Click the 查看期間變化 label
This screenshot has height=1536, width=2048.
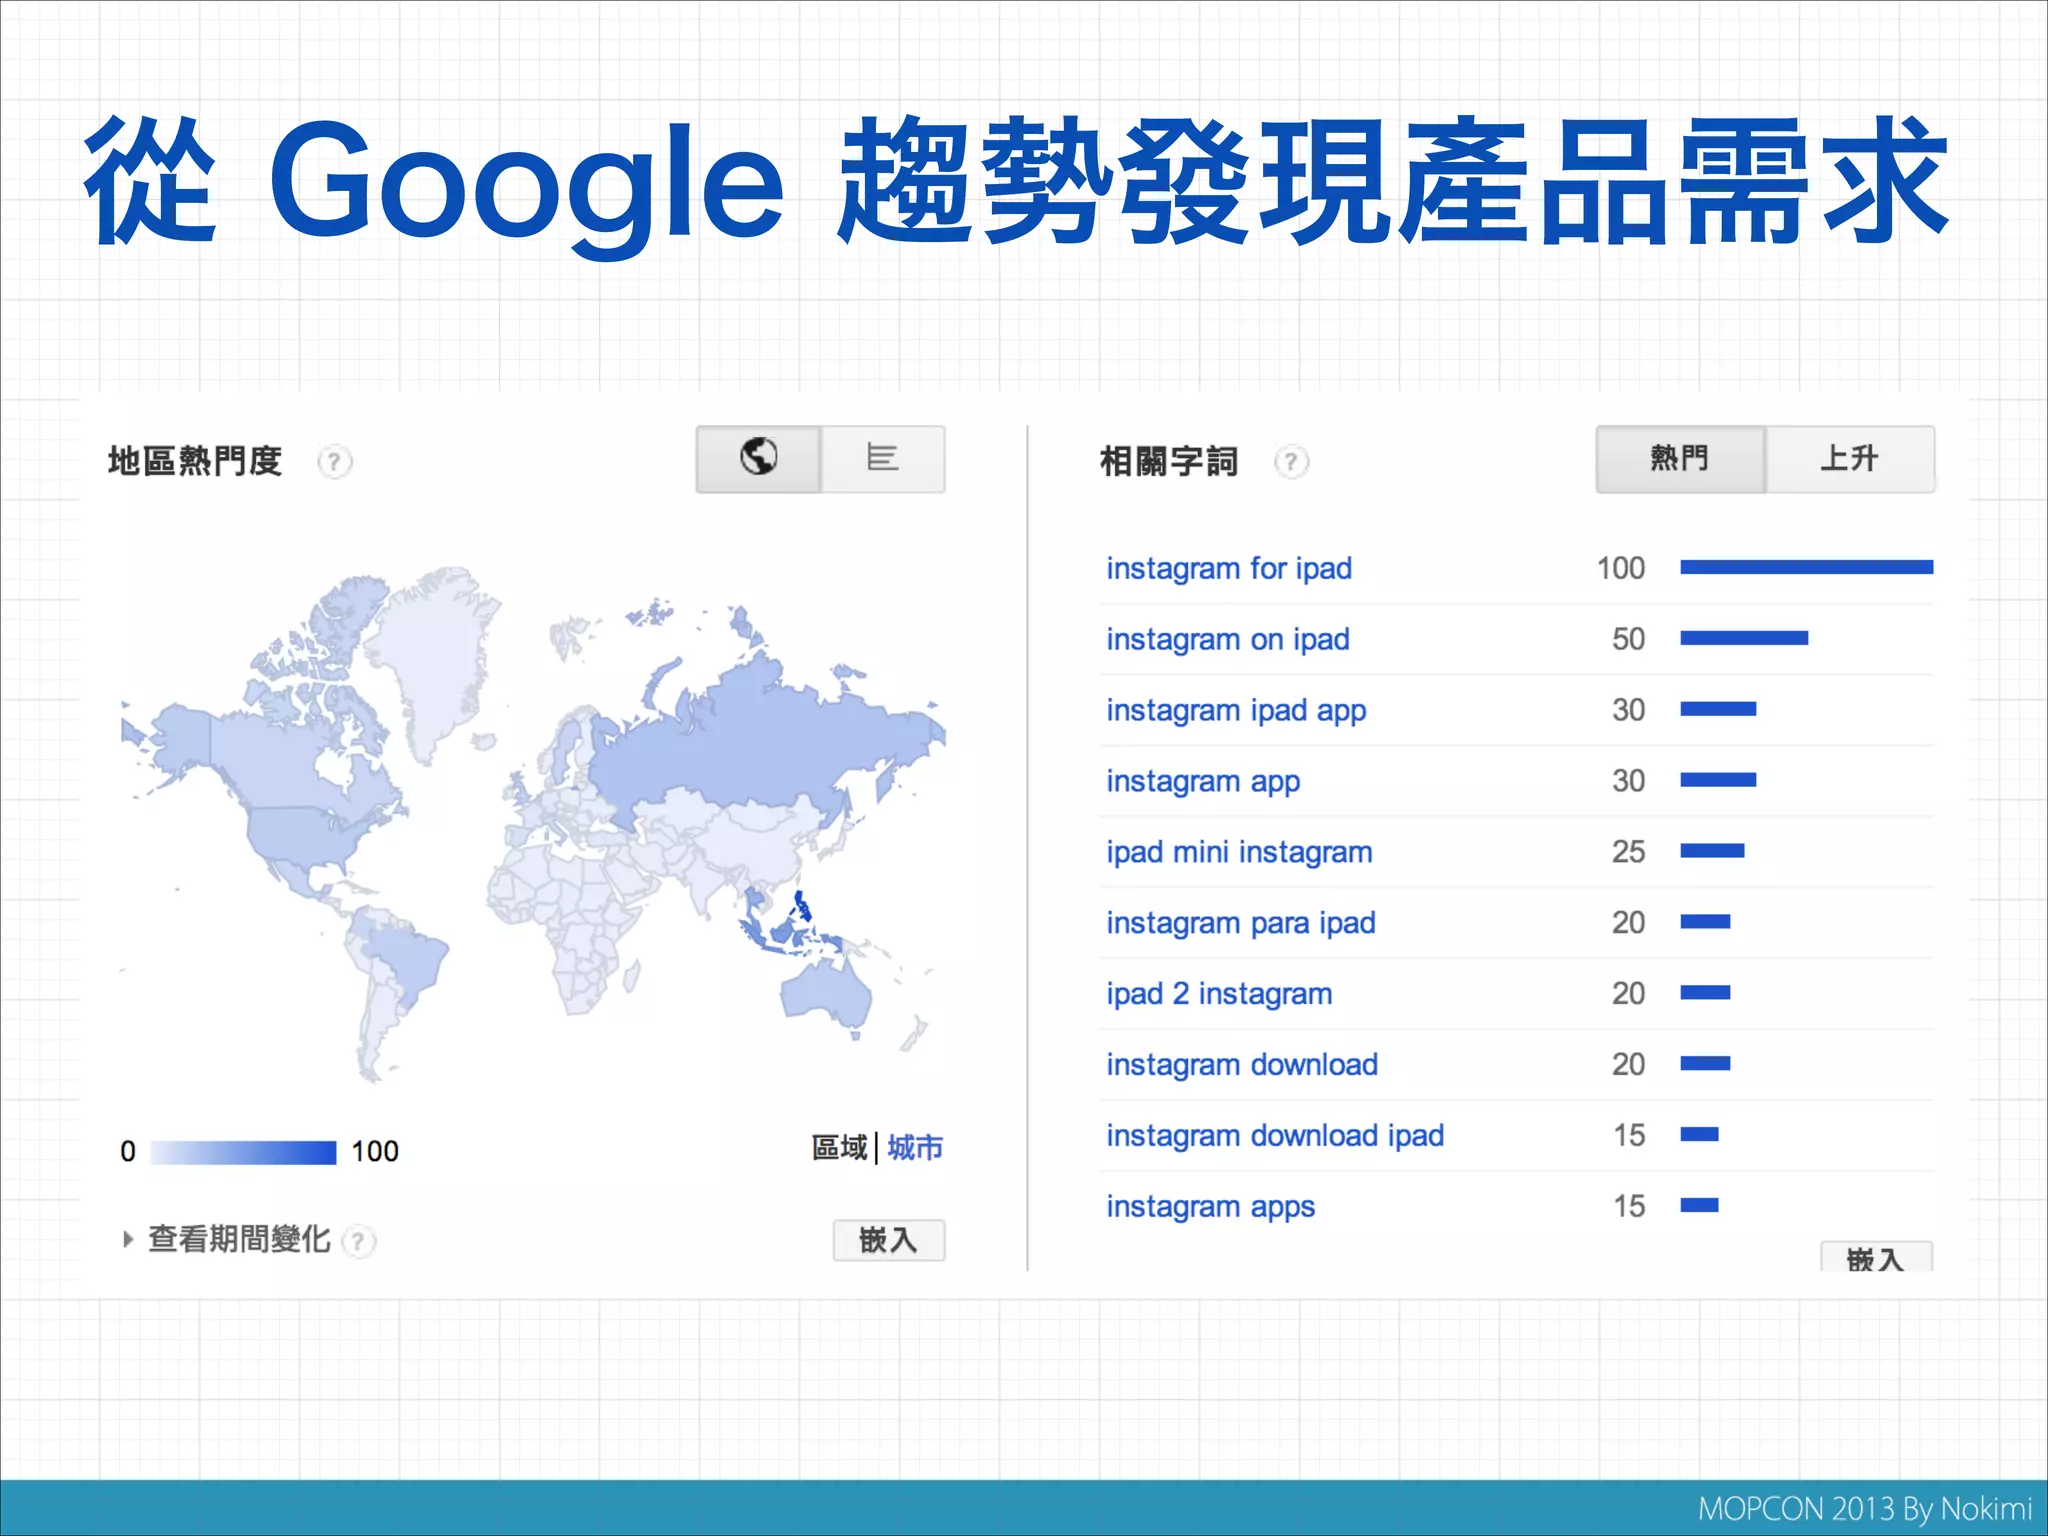tap(240, 1240)
